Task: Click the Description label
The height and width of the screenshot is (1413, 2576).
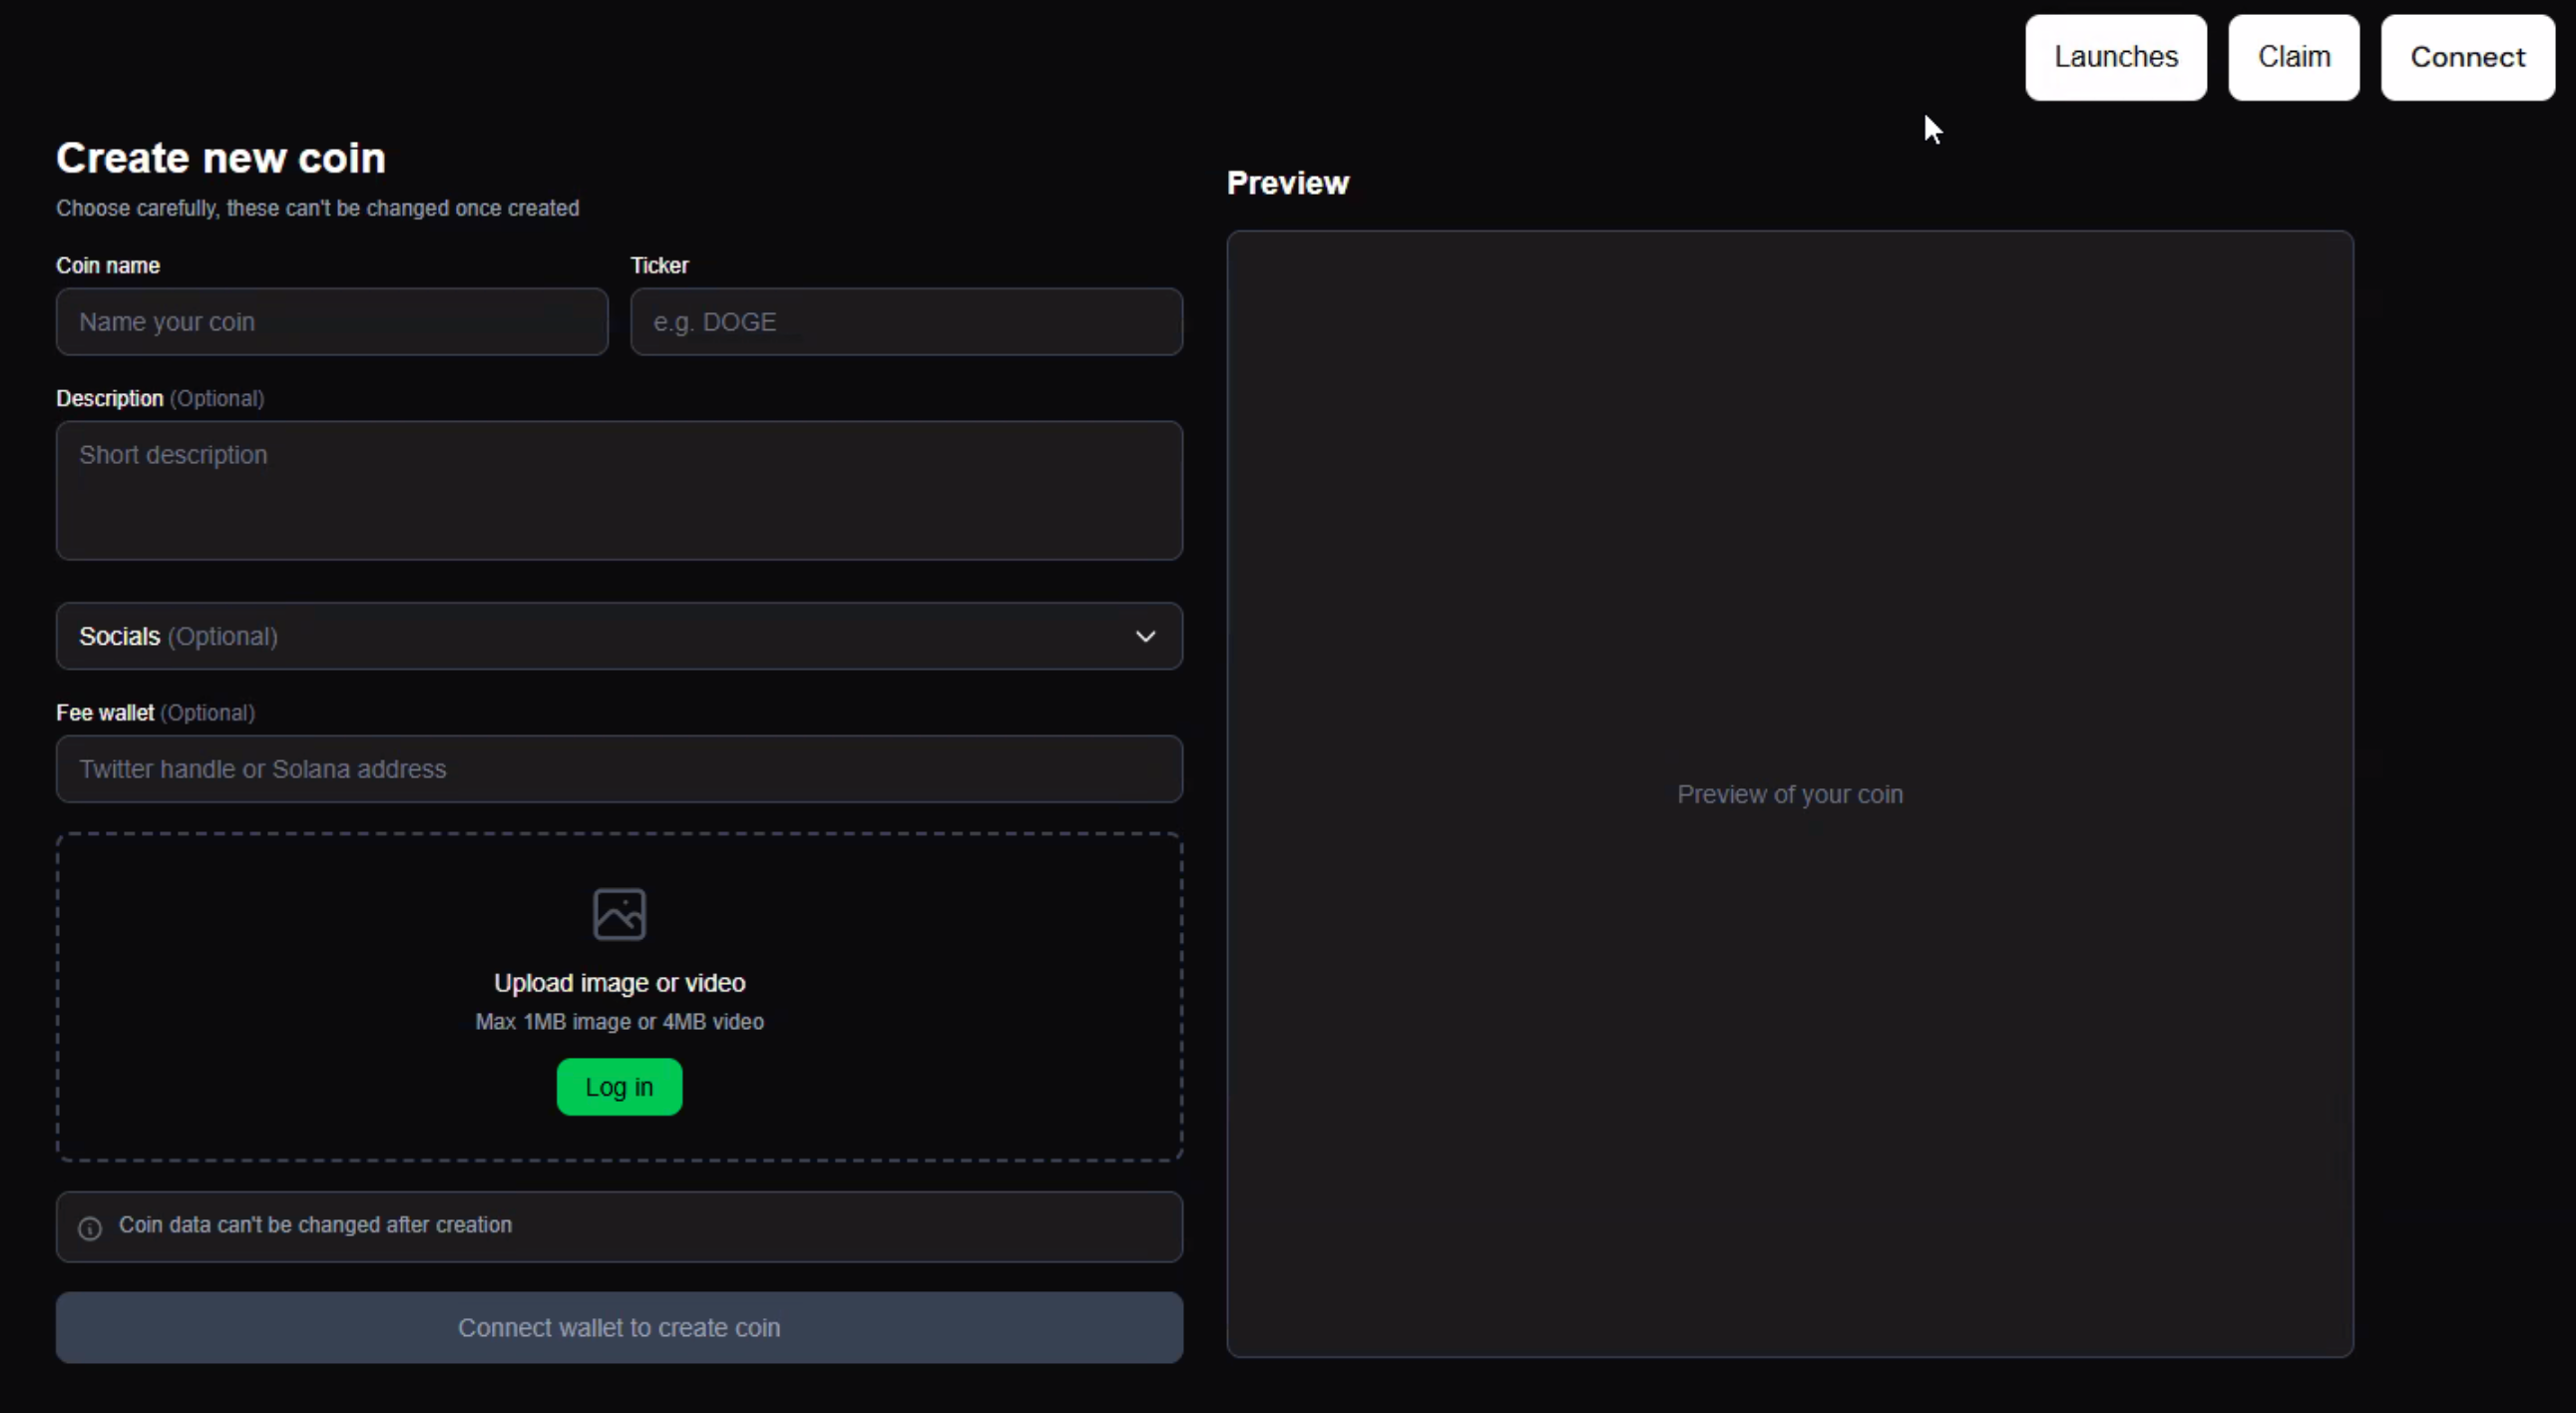Action: (x=109, y=398)
